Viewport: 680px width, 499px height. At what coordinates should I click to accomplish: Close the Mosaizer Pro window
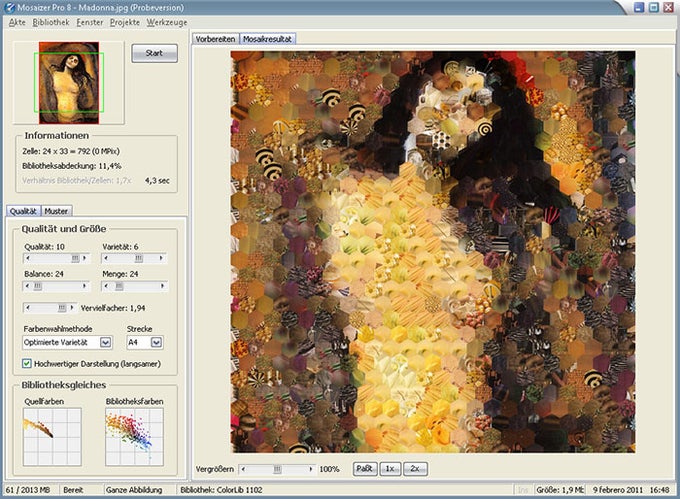(668, 7)
